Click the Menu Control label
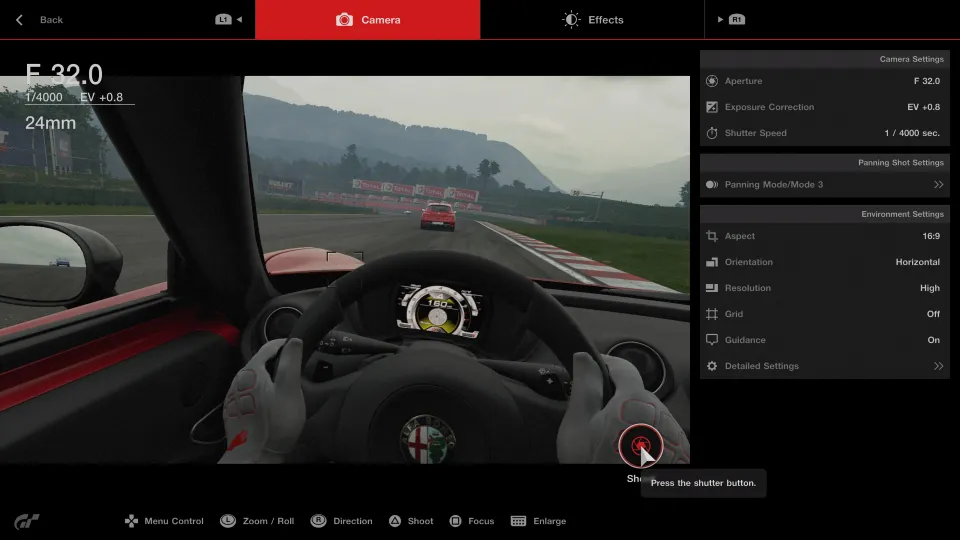 pos(174,521)
